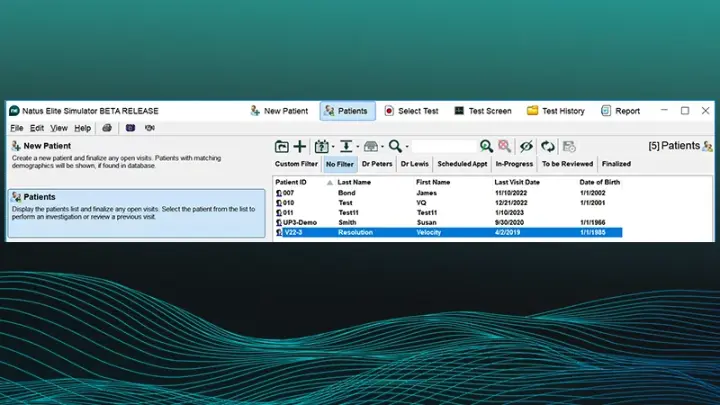Switch to the Report tab
Image resolution: width=720 pixels, height=405 pixels.
[x=620, y=111]
